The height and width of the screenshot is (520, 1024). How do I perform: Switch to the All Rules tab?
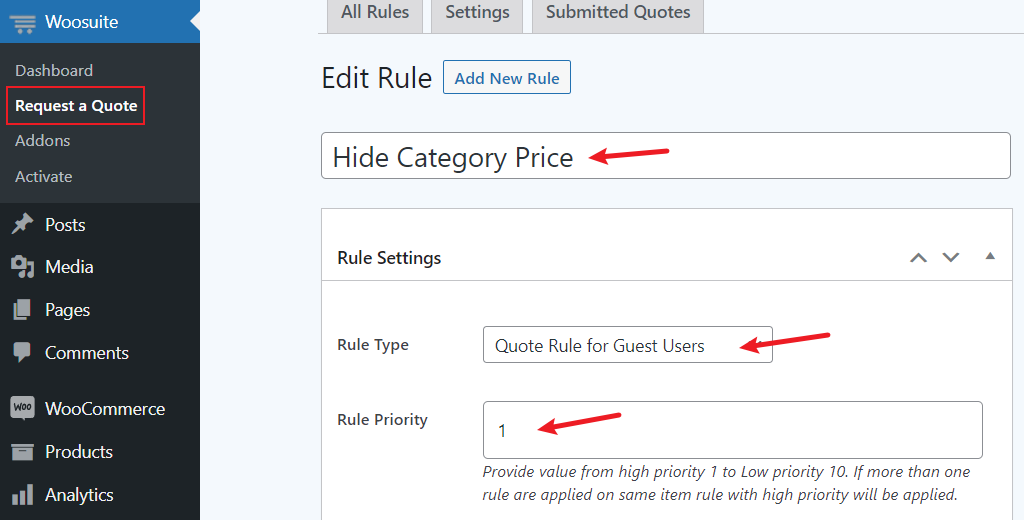375,13
